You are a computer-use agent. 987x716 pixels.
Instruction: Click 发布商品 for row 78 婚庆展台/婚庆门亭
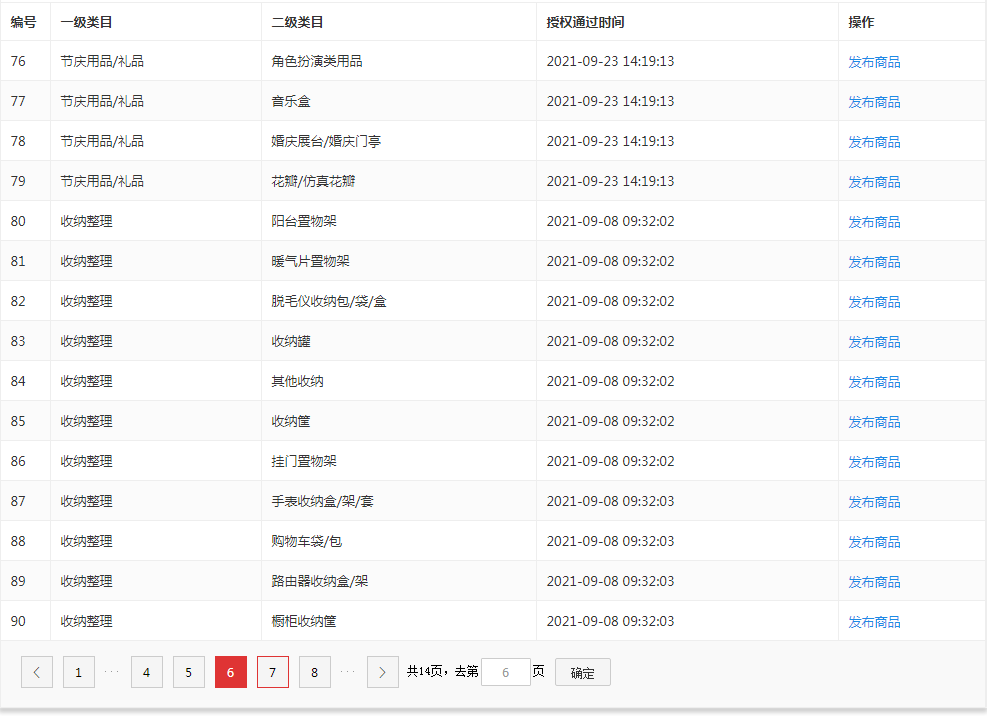point(874,142)
